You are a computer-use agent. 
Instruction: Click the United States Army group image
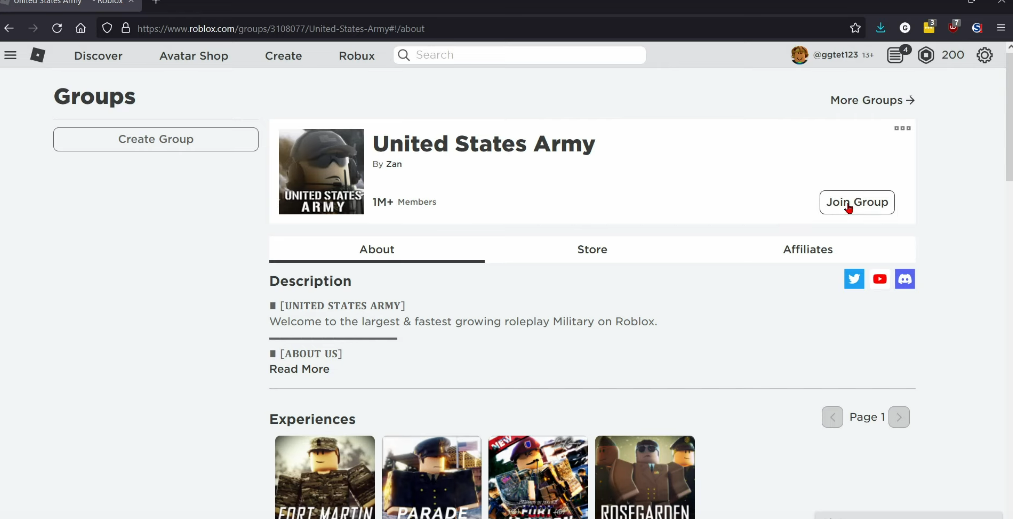point(321,171)
